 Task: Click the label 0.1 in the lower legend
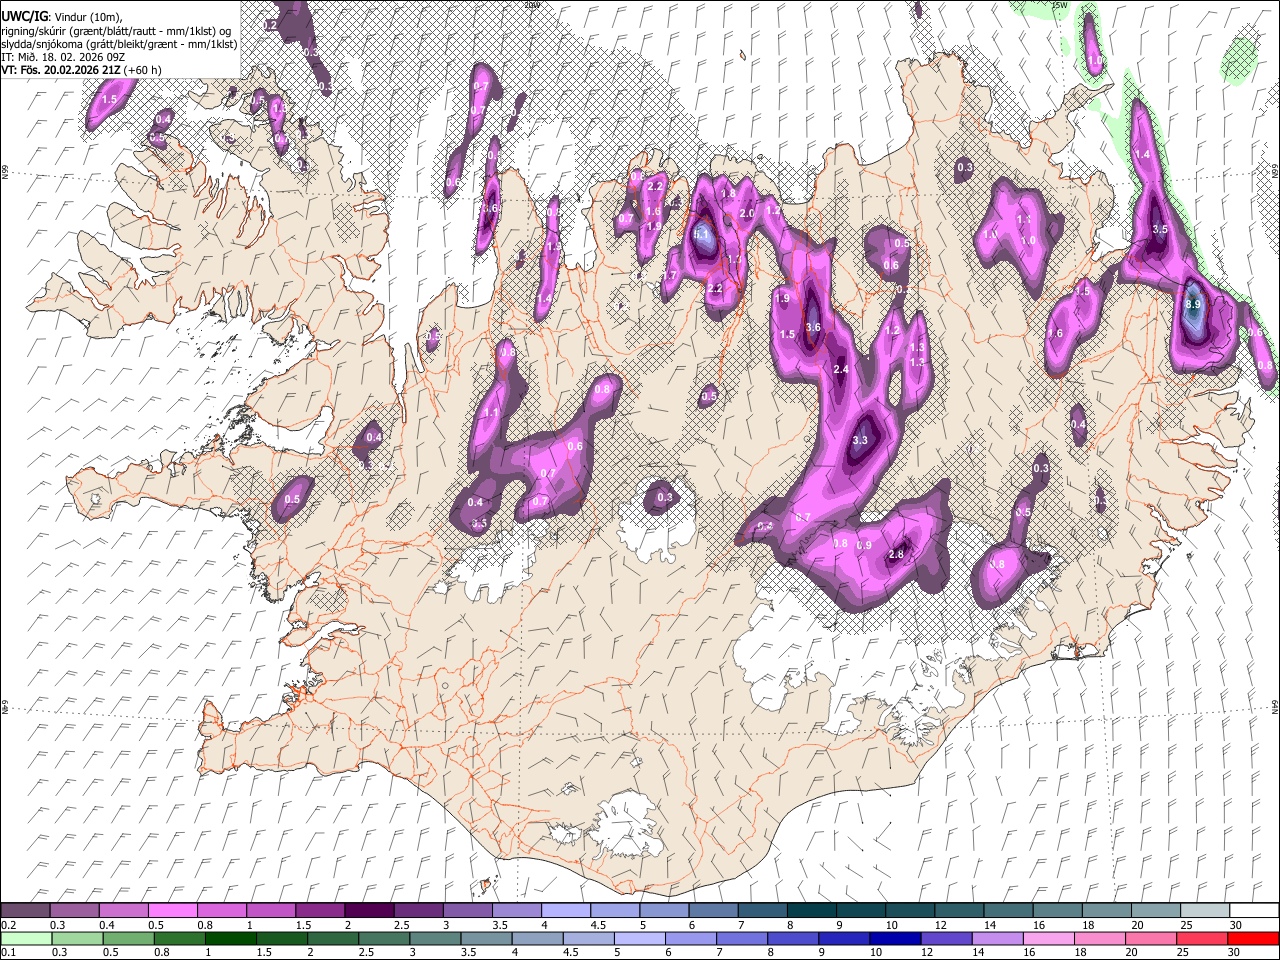(8, 952)
